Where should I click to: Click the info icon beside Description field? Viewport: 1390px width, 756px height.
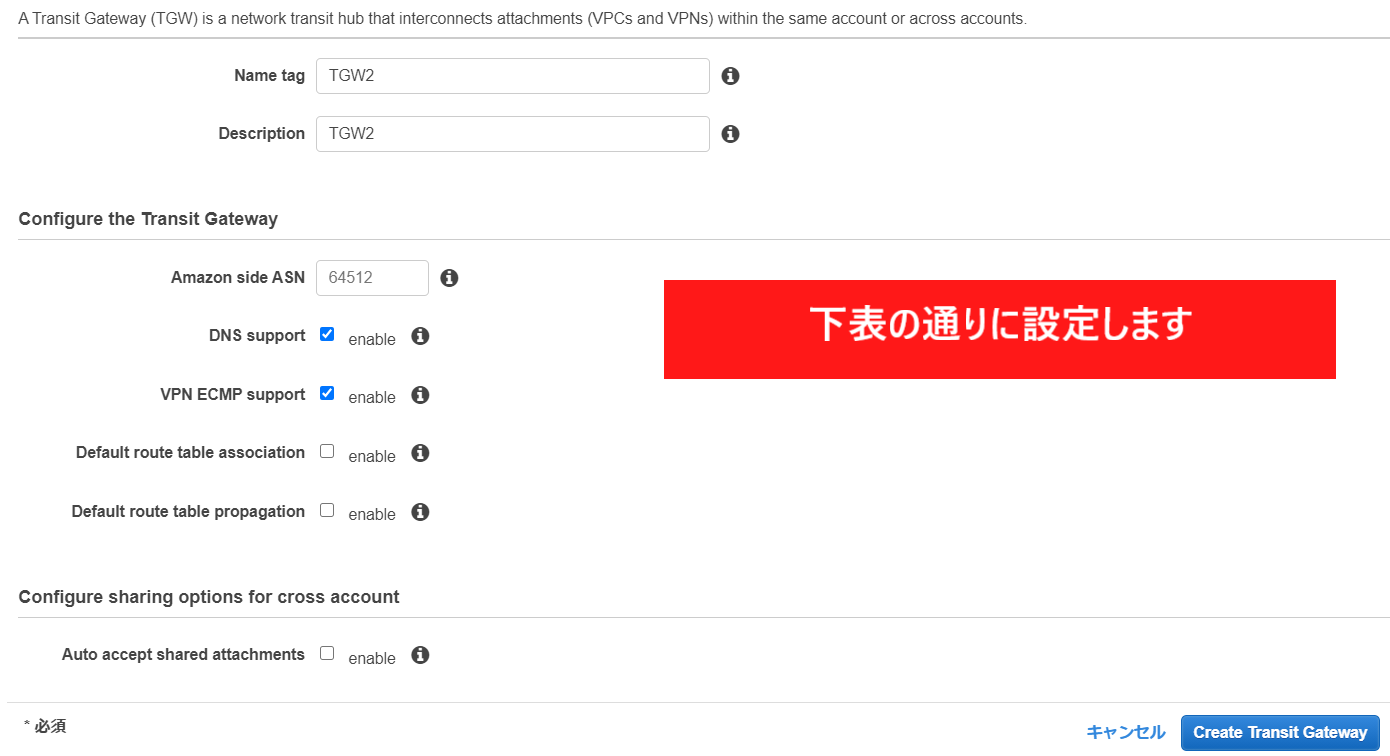(730, 134)
